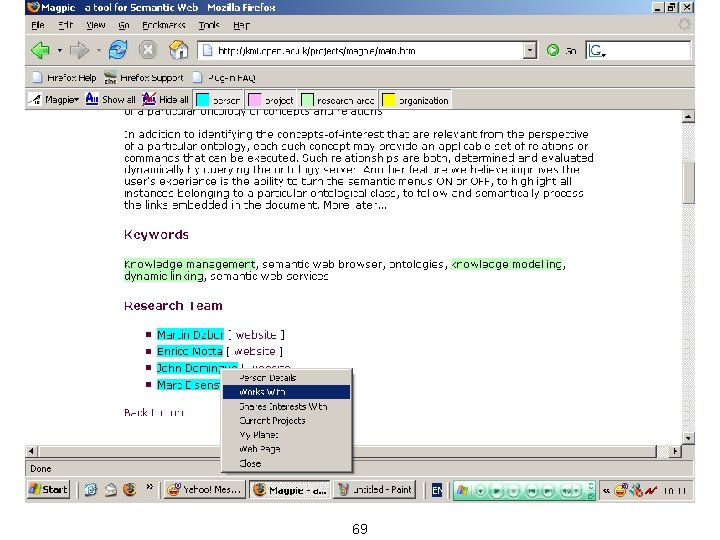Open the Back button history dropdown
The image size is (720, 540).
tap(60, 50)
